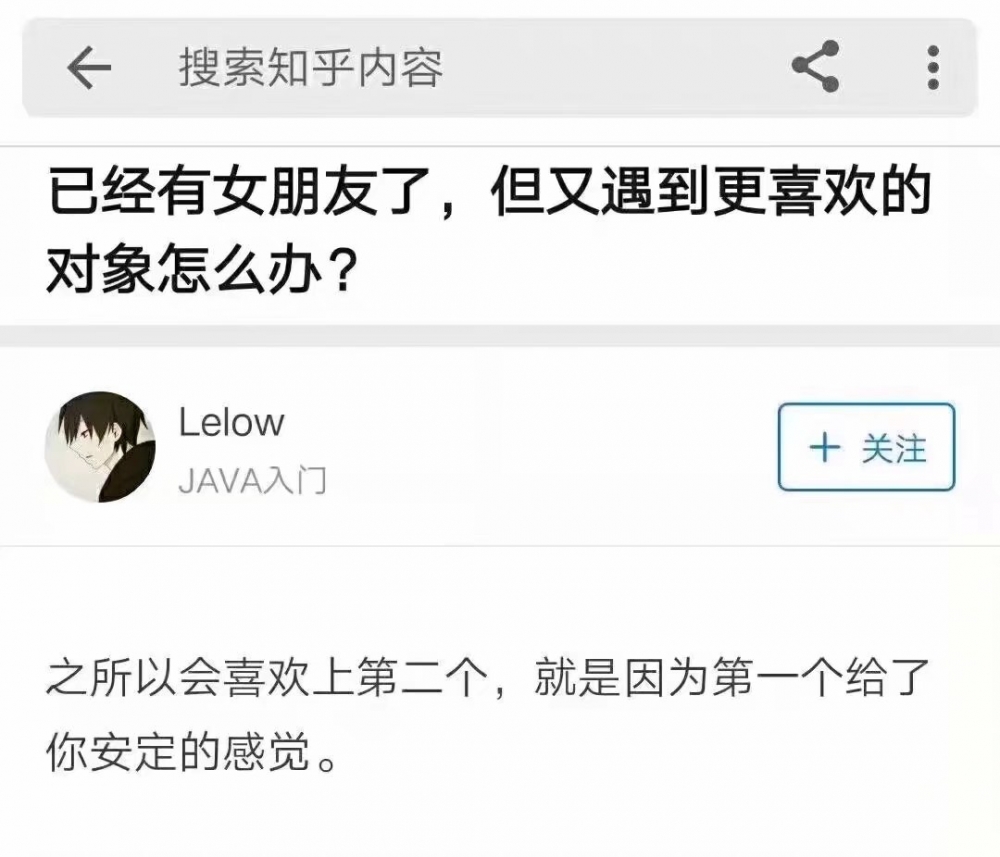Screen dimensions: 1000x857
Task: Click the gray divider below the question
Action: point(500,336)
